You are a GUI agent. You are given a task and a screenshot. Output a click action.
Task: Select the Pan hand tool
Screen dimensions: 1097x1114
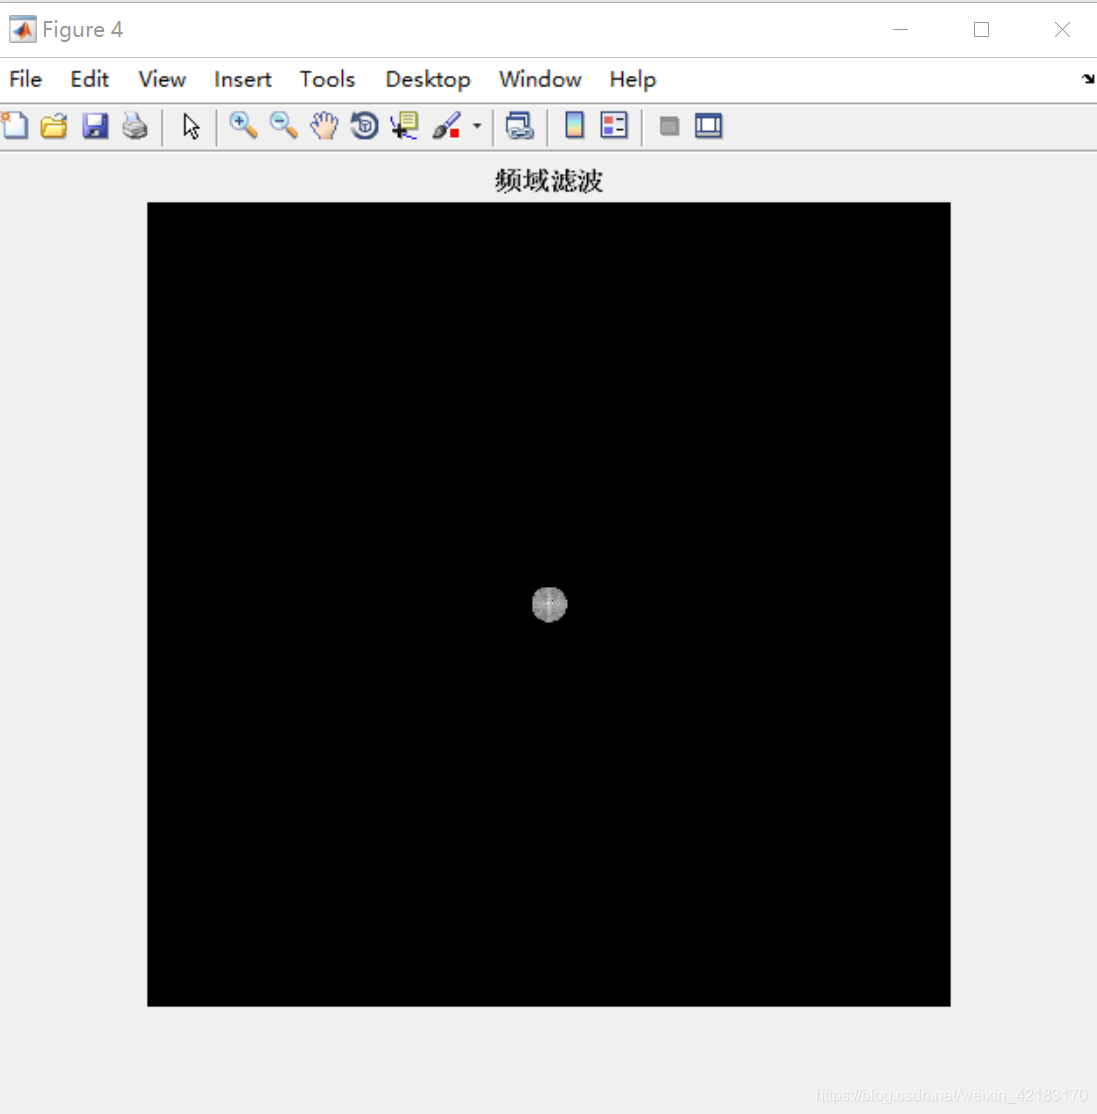324,126
